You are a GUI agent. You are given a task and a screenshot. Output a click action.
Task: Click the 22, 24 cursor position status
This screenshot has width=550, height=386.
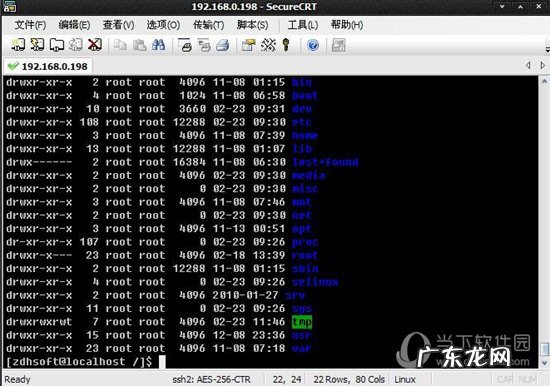[x=287, y=379]
